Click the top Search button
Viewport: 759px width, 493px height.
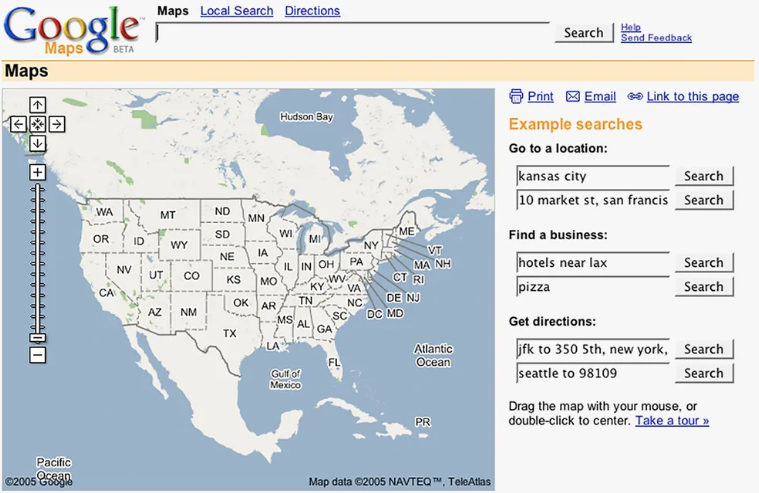click(584, 32)
